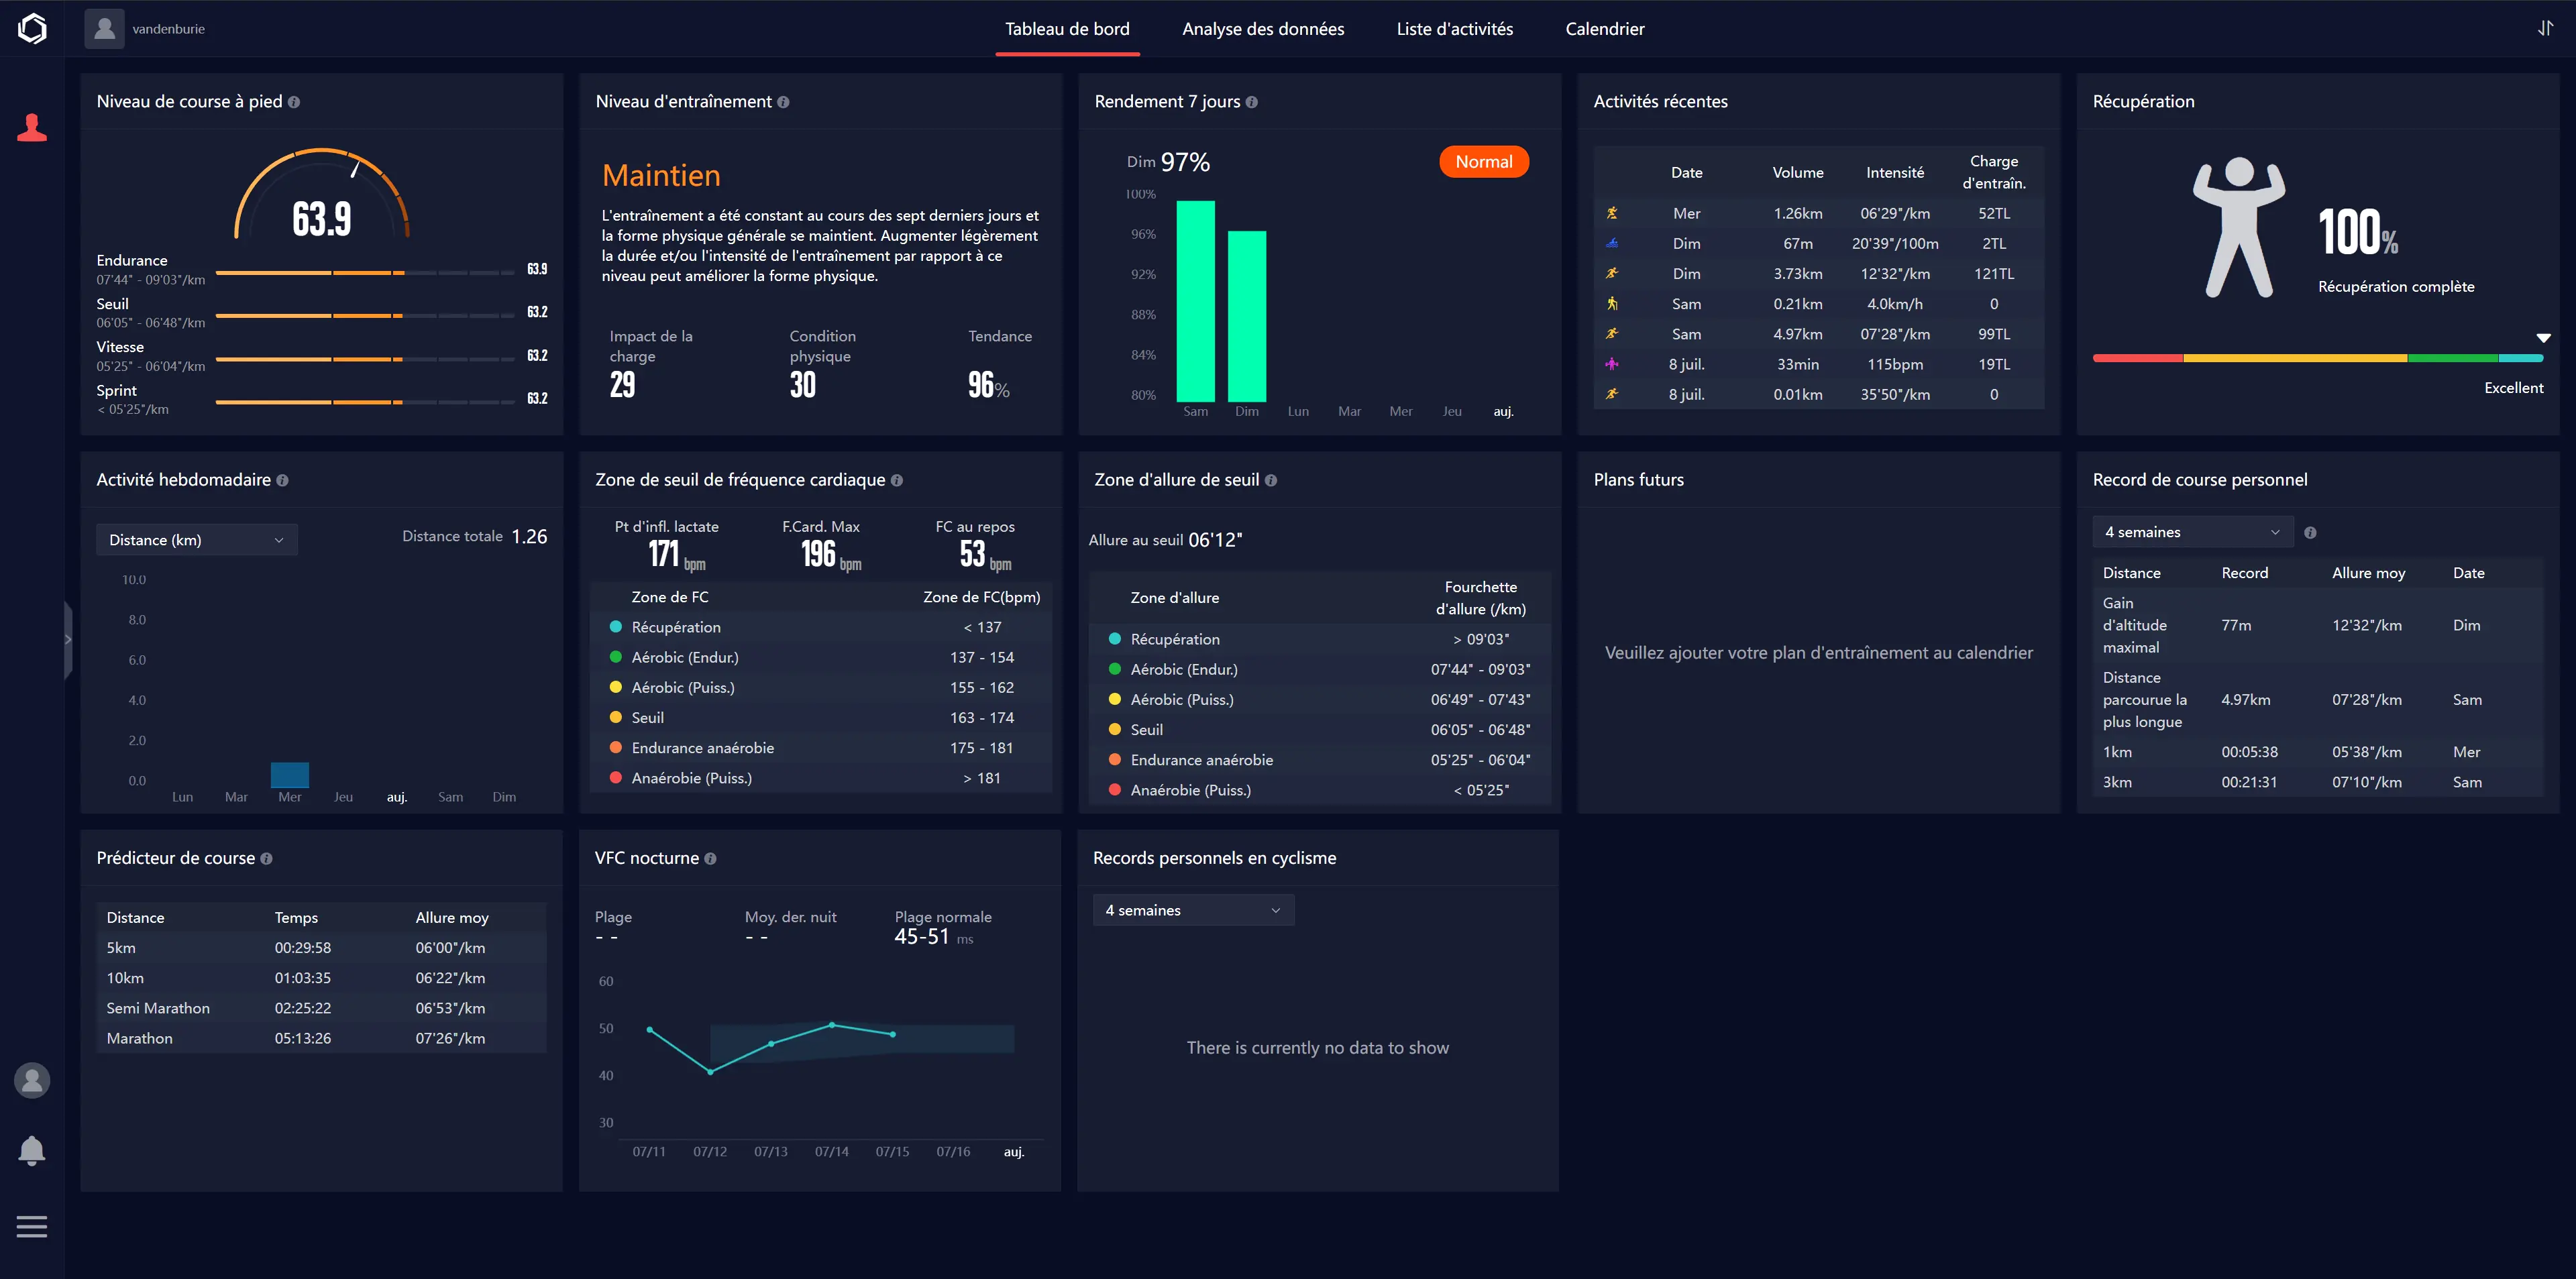
Task: Open 4 semaines dropdown in cycling records
Action: [x=1194, y=910]
